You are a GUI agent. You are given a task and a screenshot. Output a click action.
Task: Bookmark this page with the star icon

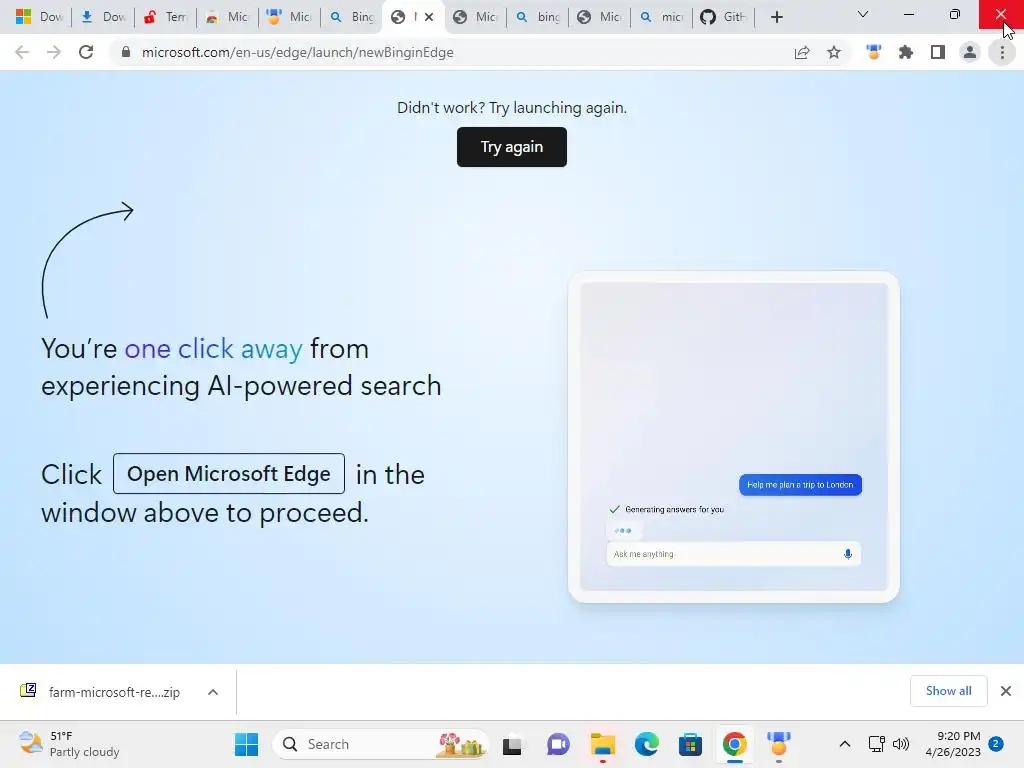(x=834, y=52)
